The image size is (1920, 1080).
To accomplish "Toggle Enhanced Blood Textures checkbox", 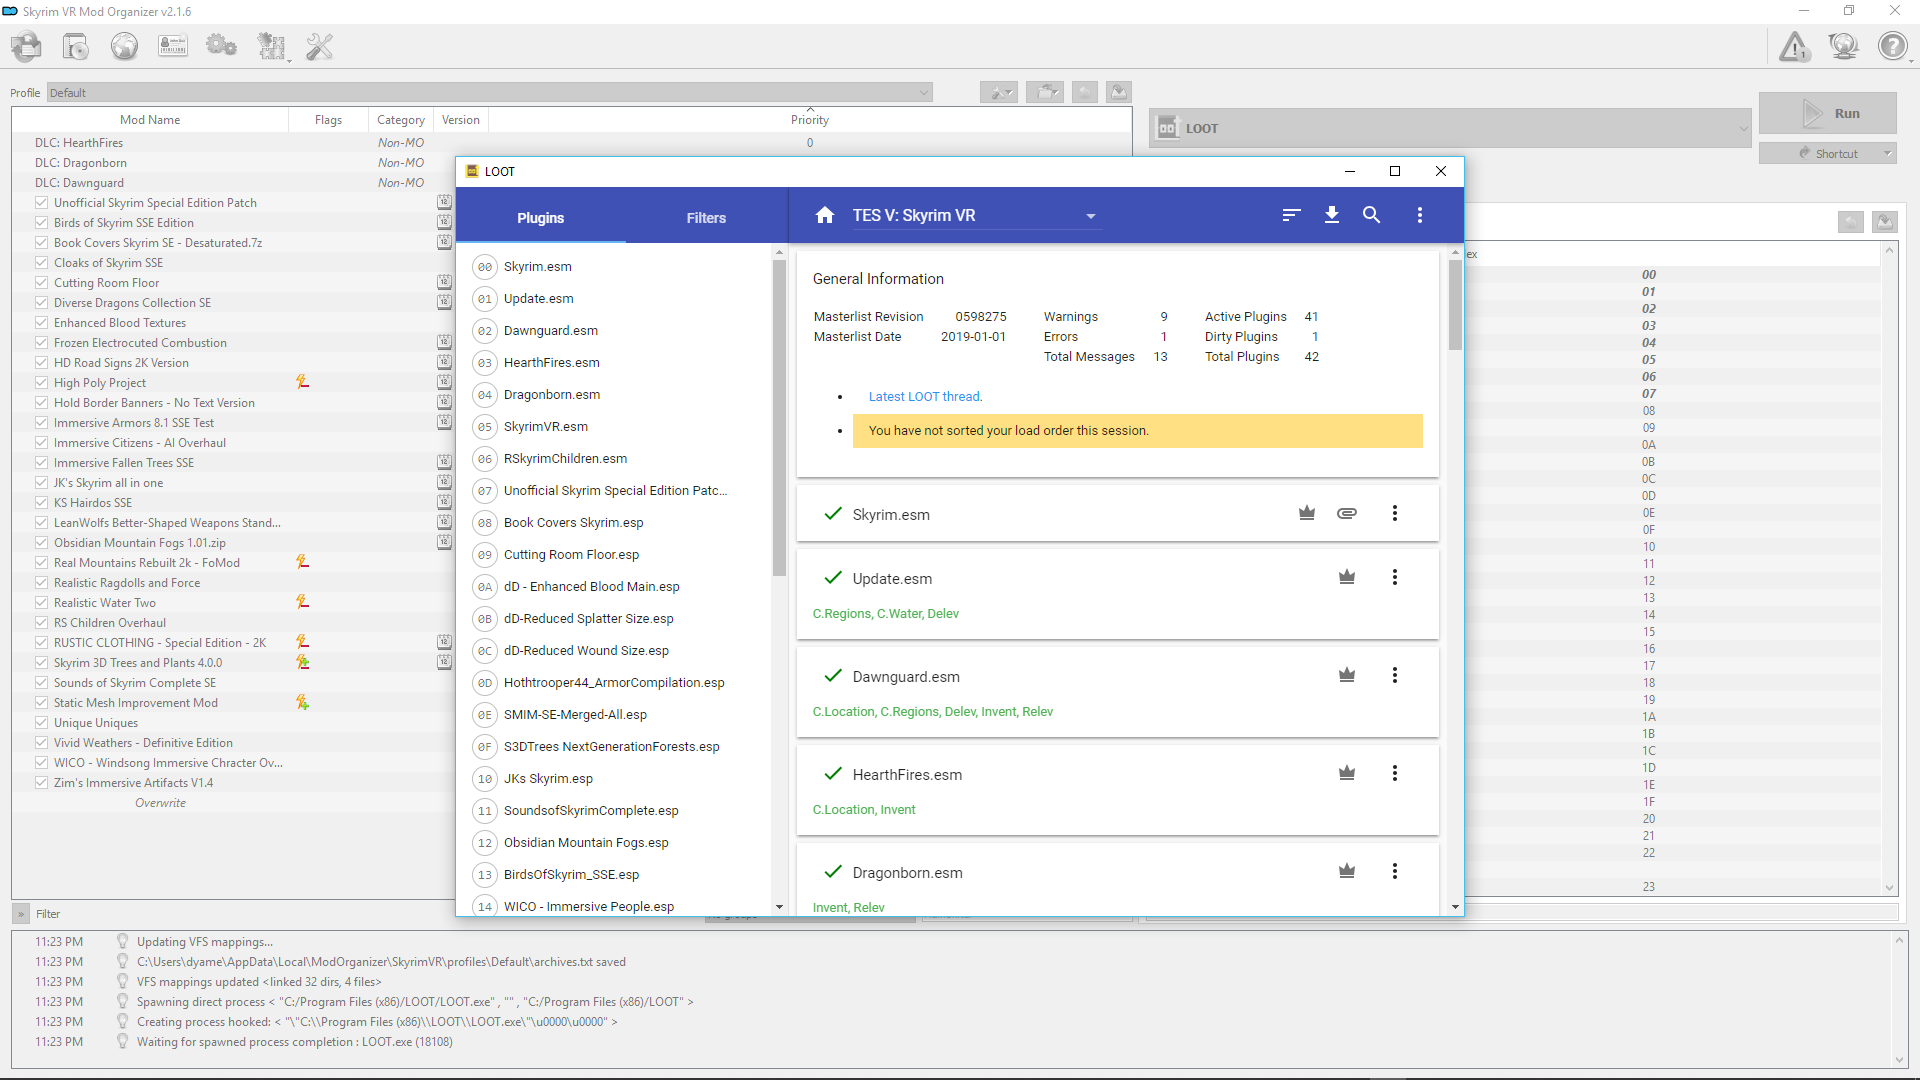I will tap(42, 322).
